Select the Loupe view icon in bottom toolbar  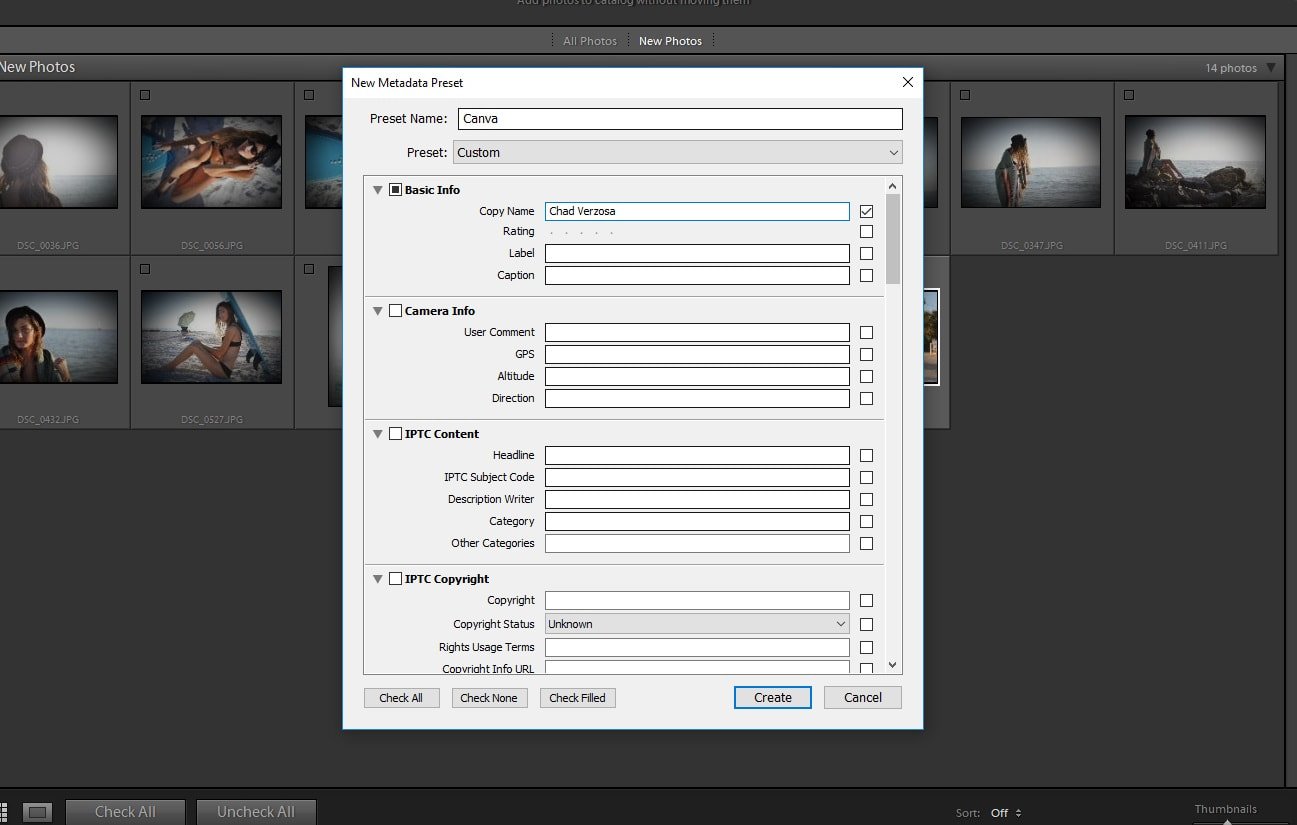(x=38, y=812)
